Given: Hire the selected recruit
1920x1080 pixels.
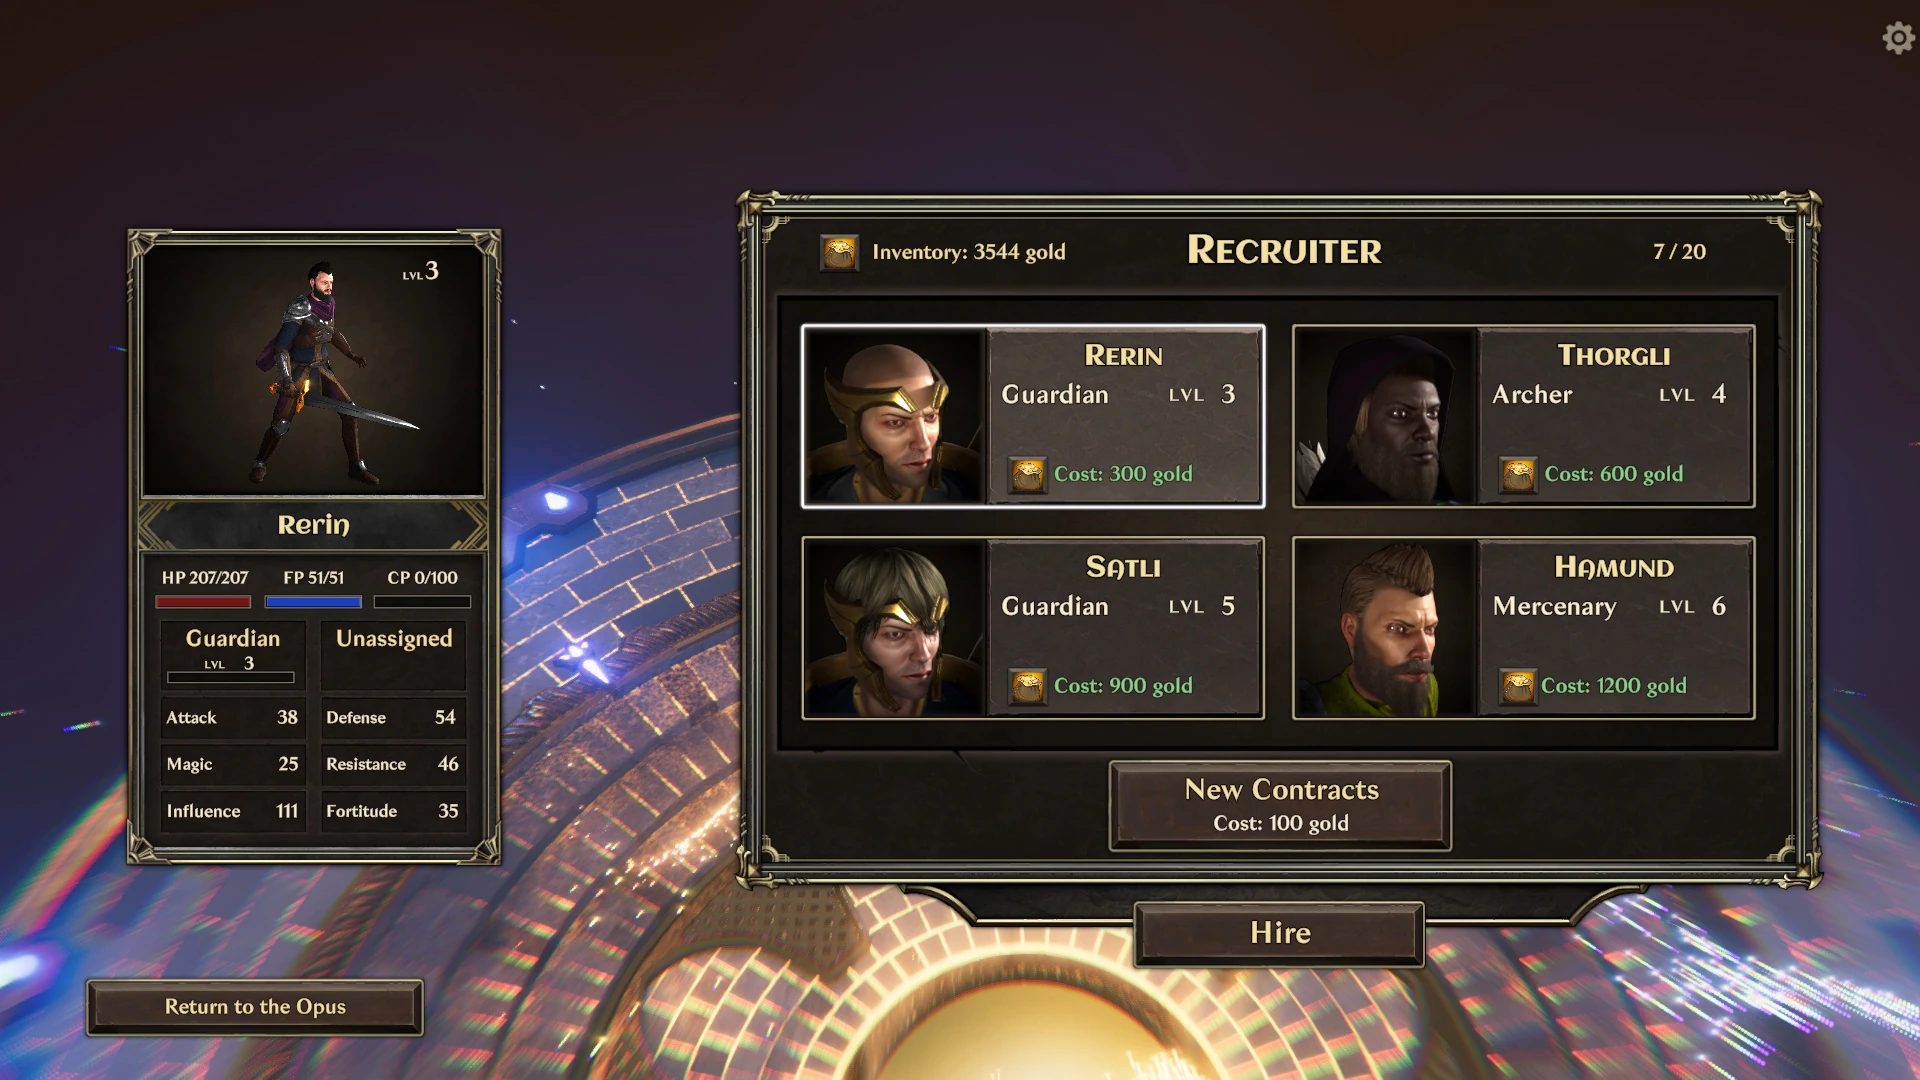Looking at the screenshot, I should (1279, 934).
